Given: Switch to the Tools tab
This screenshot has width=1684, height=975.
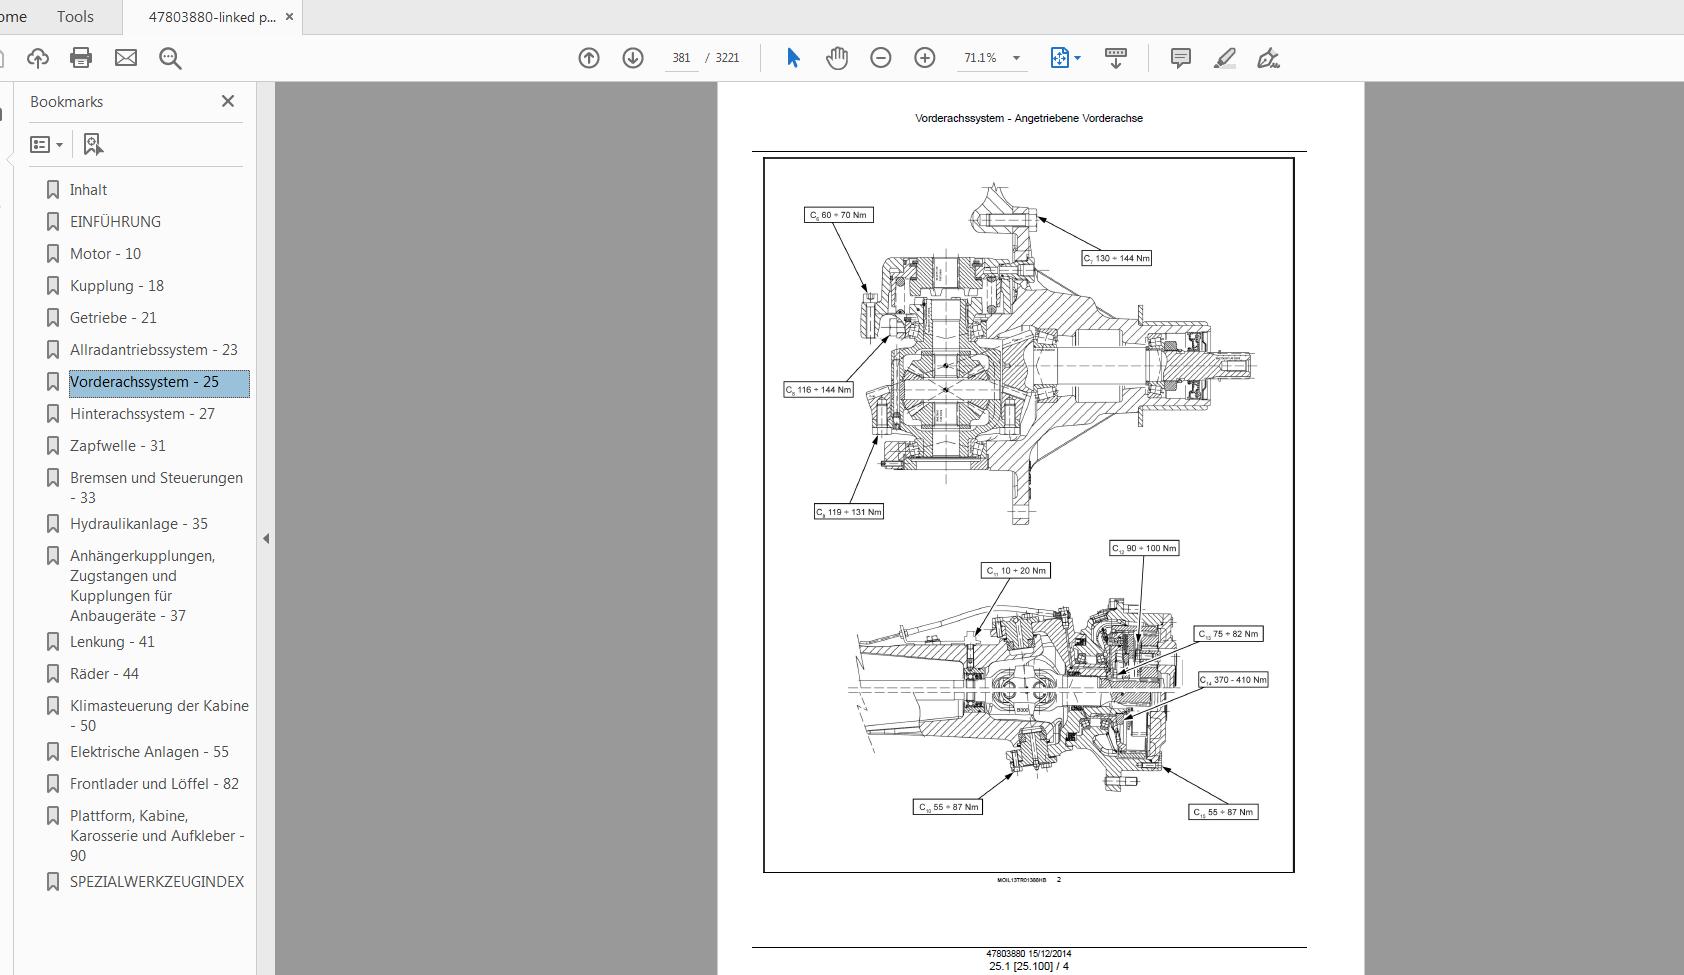Looking at the screenshot, I should click(x=75, y=17).
